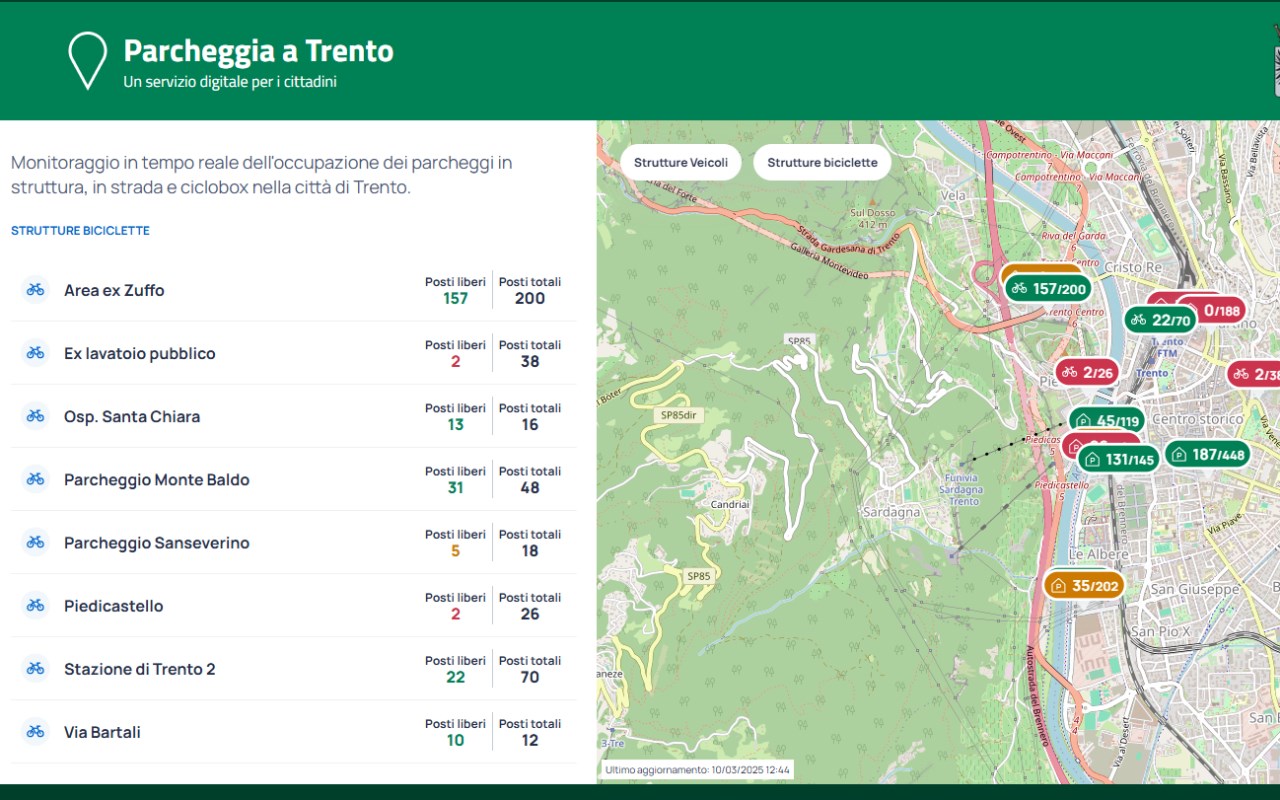Viewport: 1280px width, 800px height.
Task: Select the Parcheggio Monte Baldo list entry
Action: pos(157,480)
